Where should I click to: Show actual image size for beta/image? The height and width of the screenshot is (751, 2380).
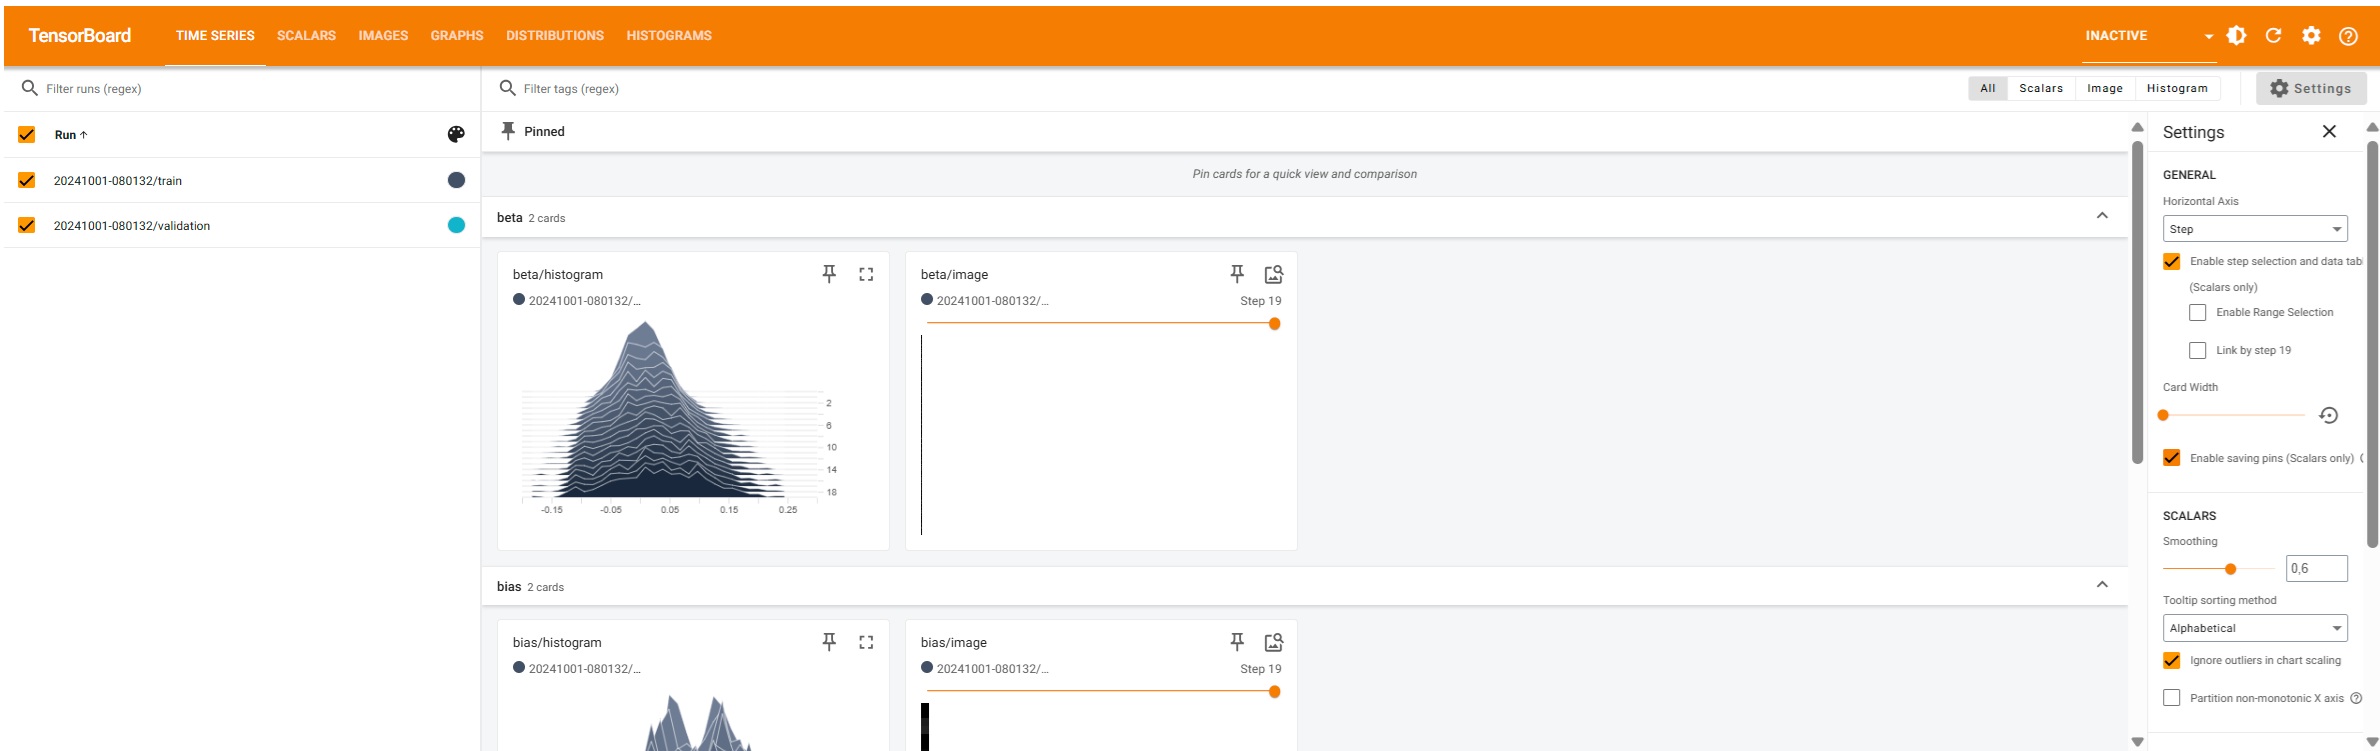(x=1273, y=274)
